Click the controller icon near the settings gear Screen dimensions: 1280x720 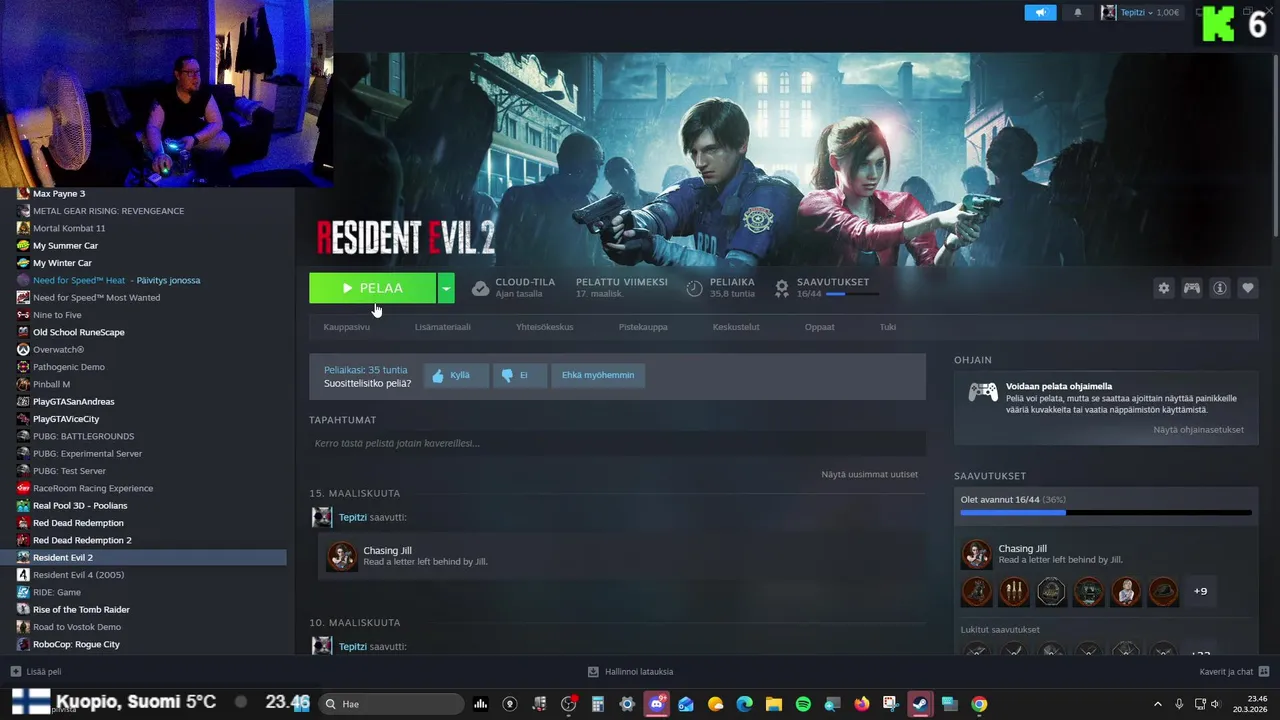click(1192, 288)
